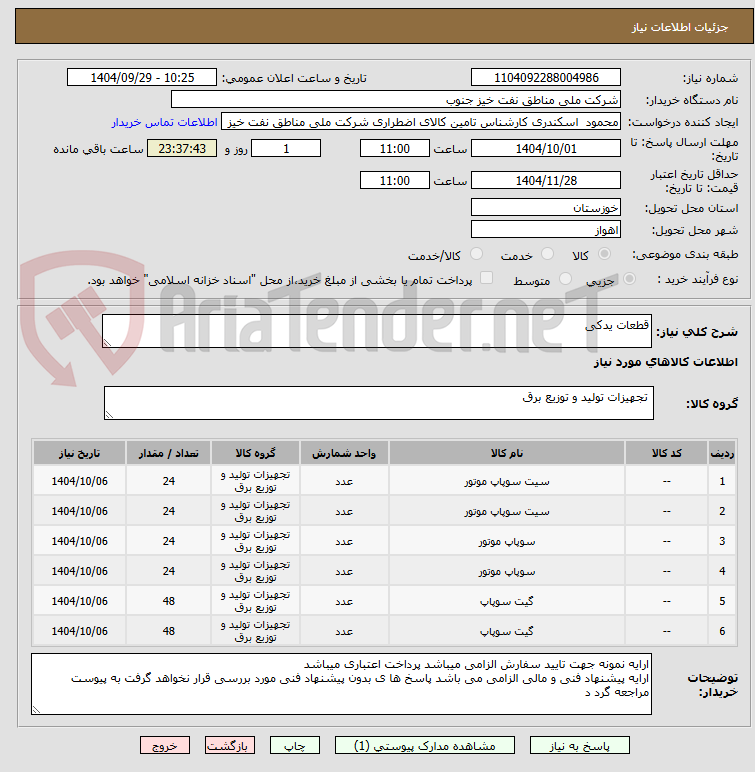
Task: Click the نام کالا column header
Action: pyautogui.click(x=507, y=453)
